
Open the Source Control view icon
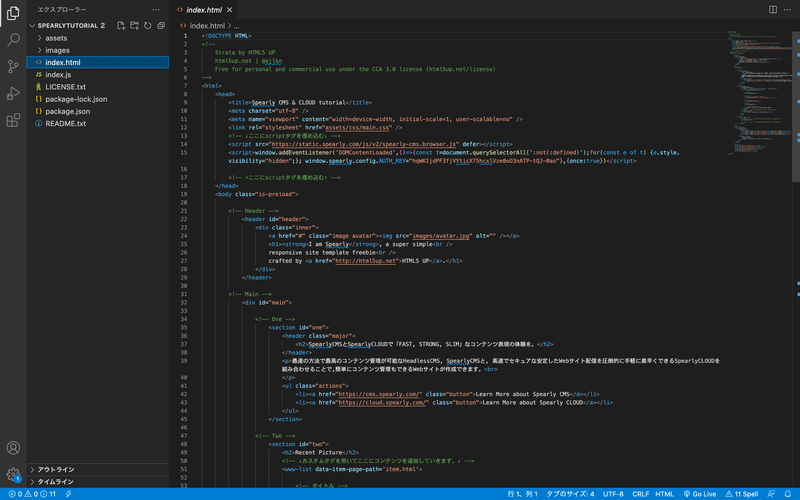click(x=13, y=66)
